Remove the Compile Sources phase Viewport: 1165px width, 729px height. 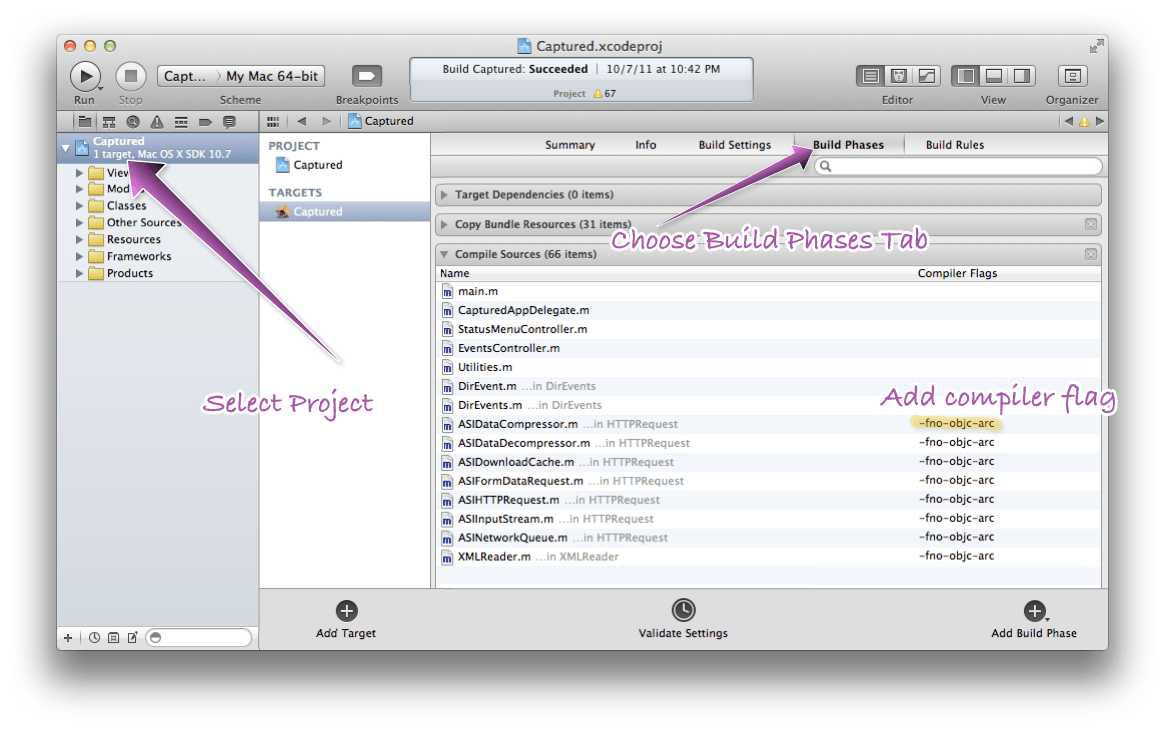point(1091,254)
